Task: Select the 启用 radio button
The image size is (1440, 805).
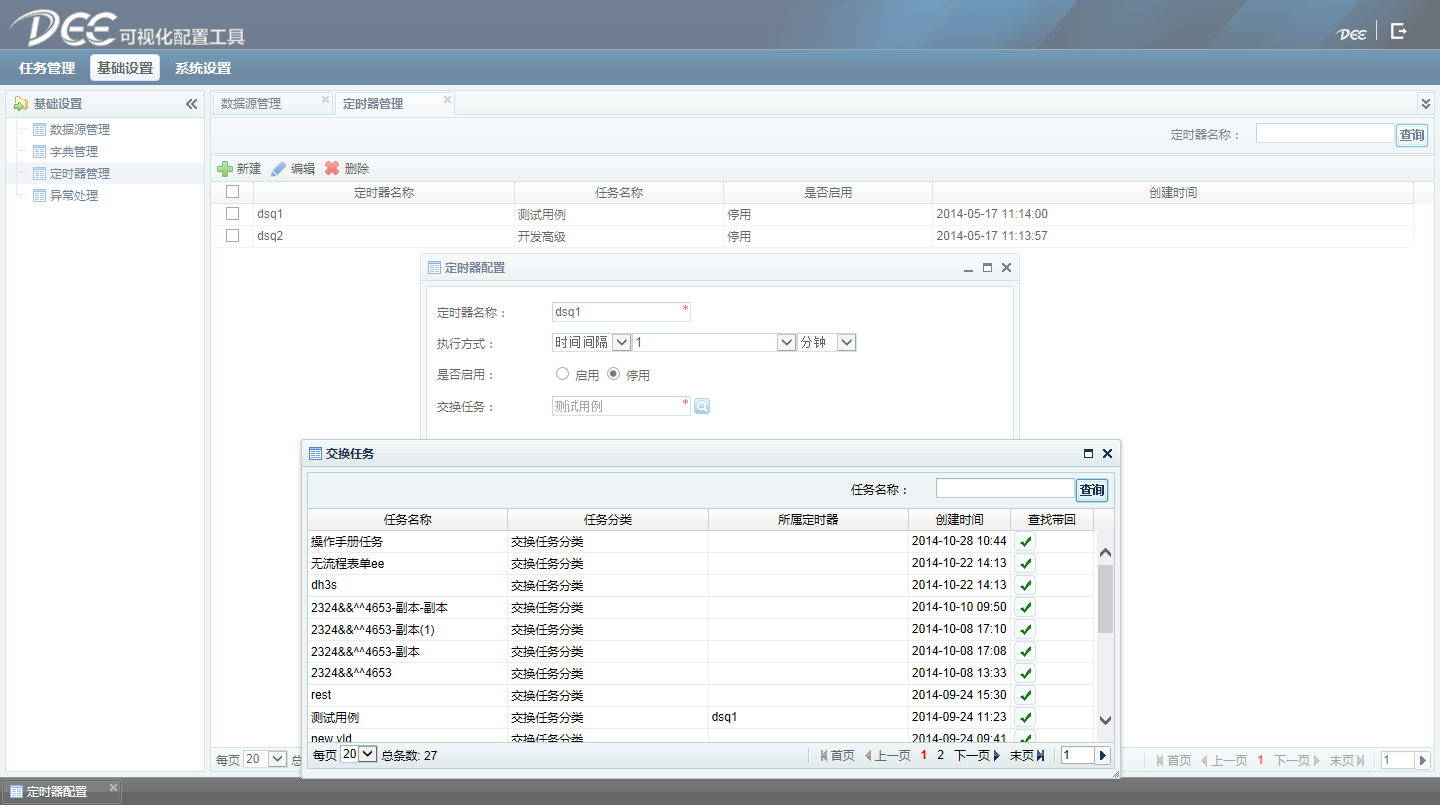Action: pyautogui.click(x=562, y=374)
